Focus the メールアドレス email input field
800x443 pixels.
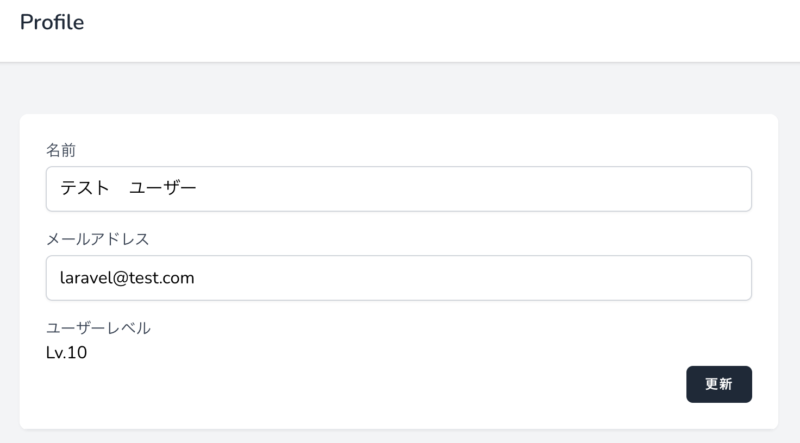tap(398, 278)
